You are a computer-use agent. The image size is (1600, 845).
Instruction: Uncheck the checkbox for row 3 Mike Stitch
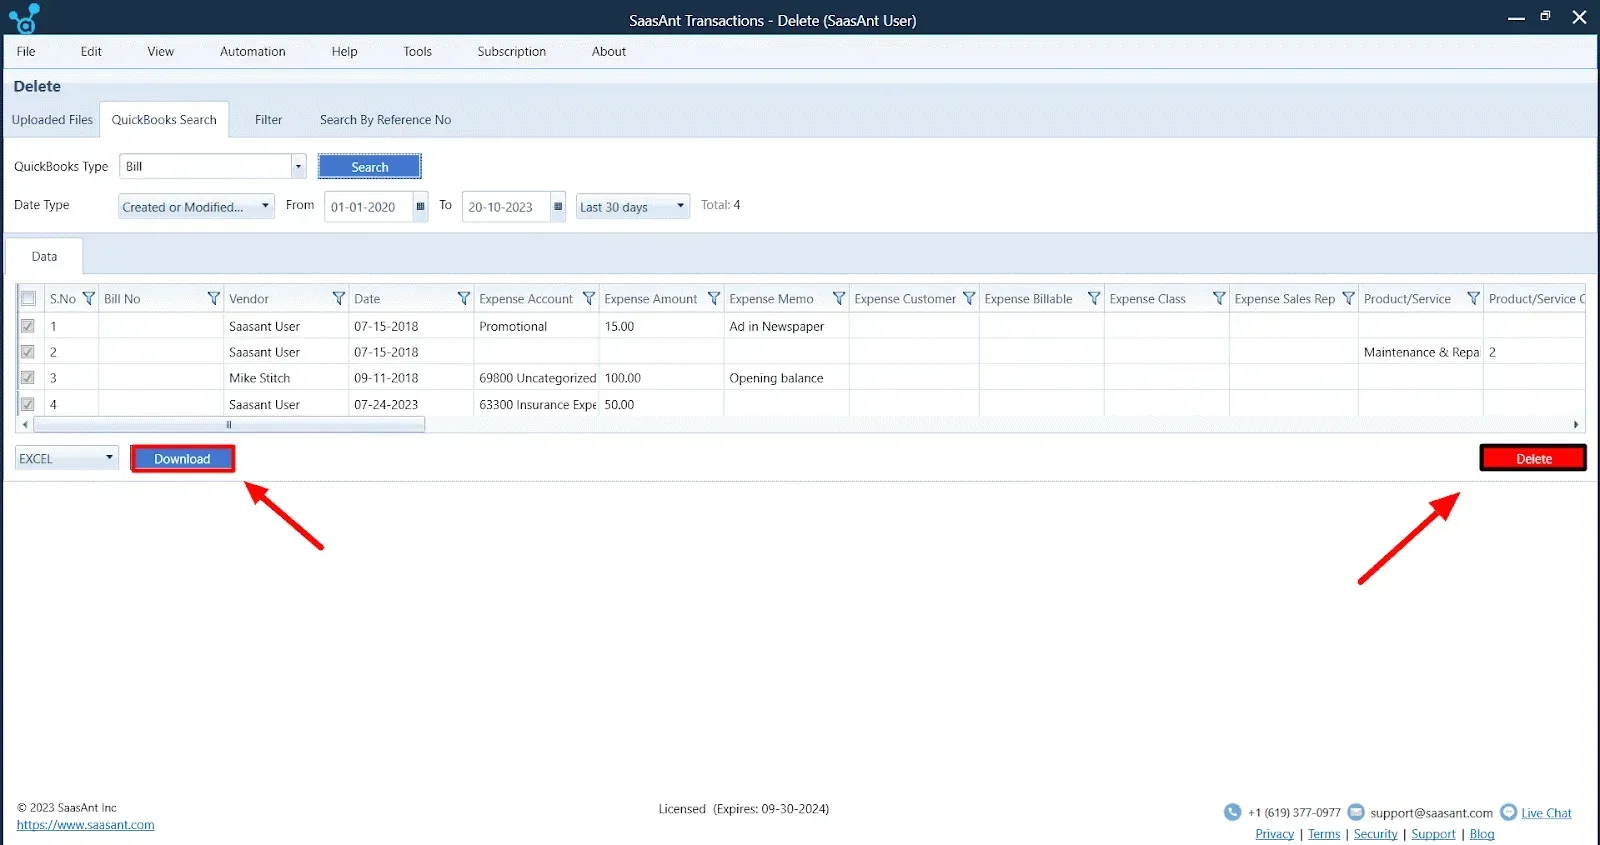click(28, 378)
